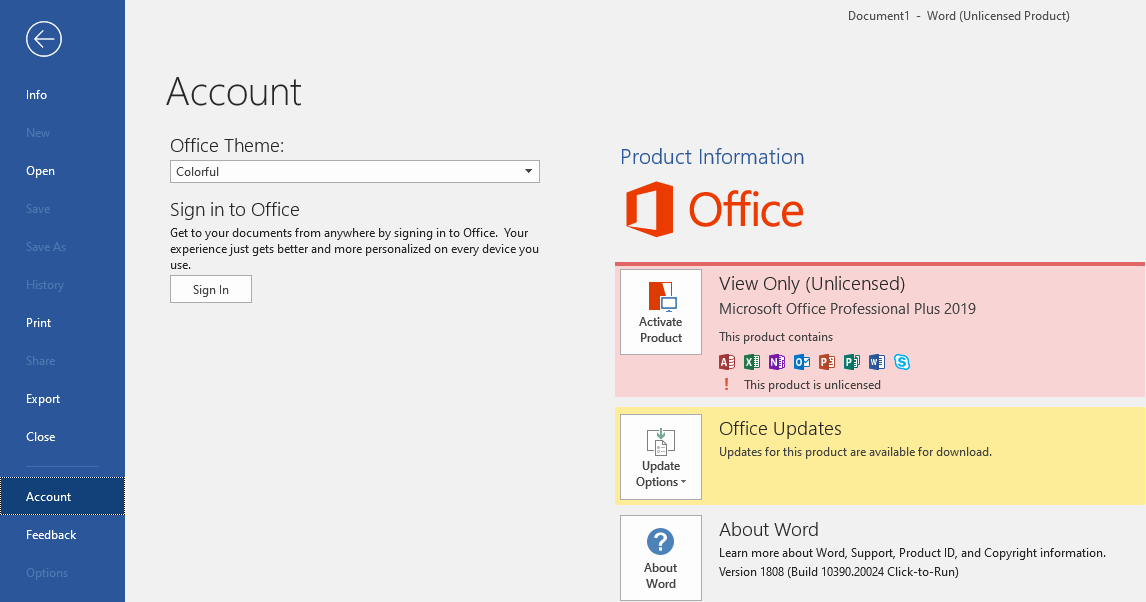The height and width of the screenshot is (602, 1146).
Task: Click the Office logo
Action: [x=714, y=209]
